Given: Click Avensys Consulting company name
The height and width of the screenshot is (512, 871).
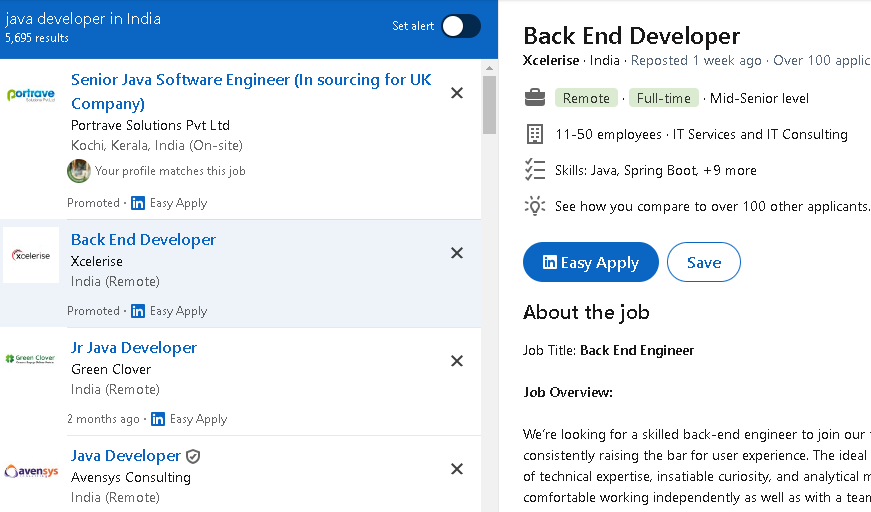Looking at the screenshot, I should (x=131, y=477).
